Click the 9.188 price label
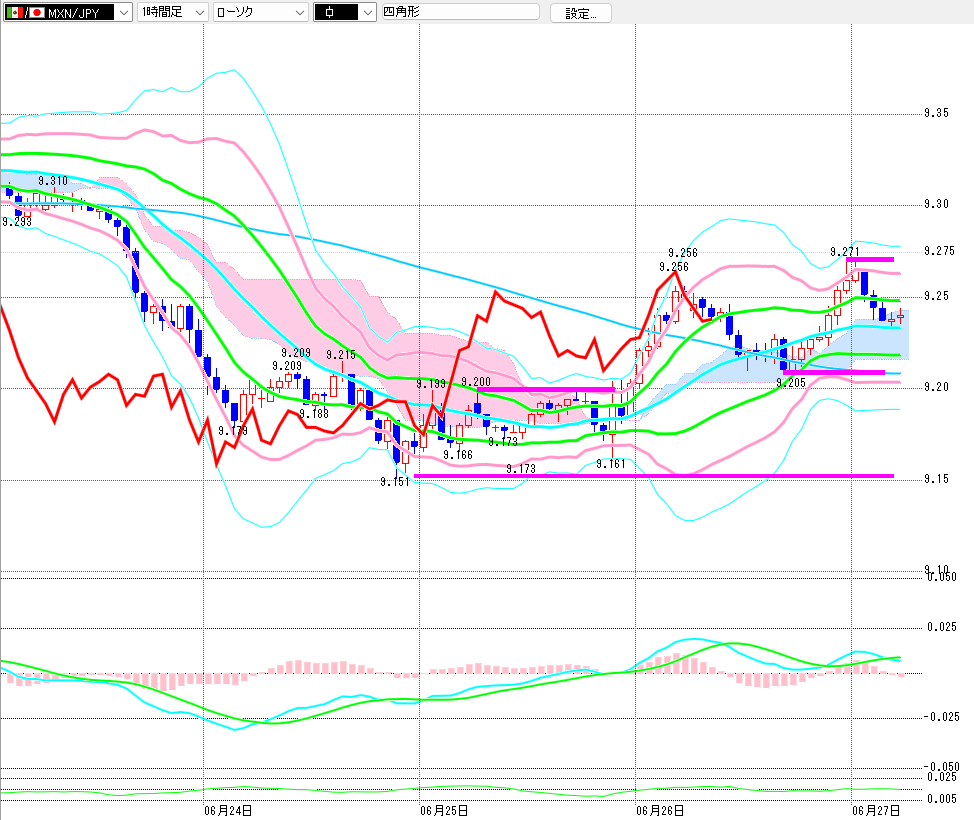The image size is (974, 820). point(314,414)
